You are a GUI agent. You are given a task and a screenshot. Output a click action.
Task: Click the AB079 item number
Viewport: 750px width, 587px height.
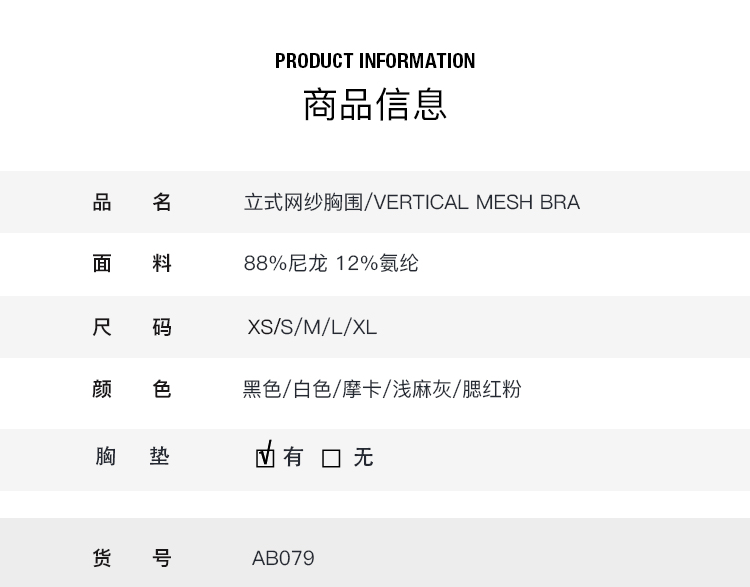point(283,558)
